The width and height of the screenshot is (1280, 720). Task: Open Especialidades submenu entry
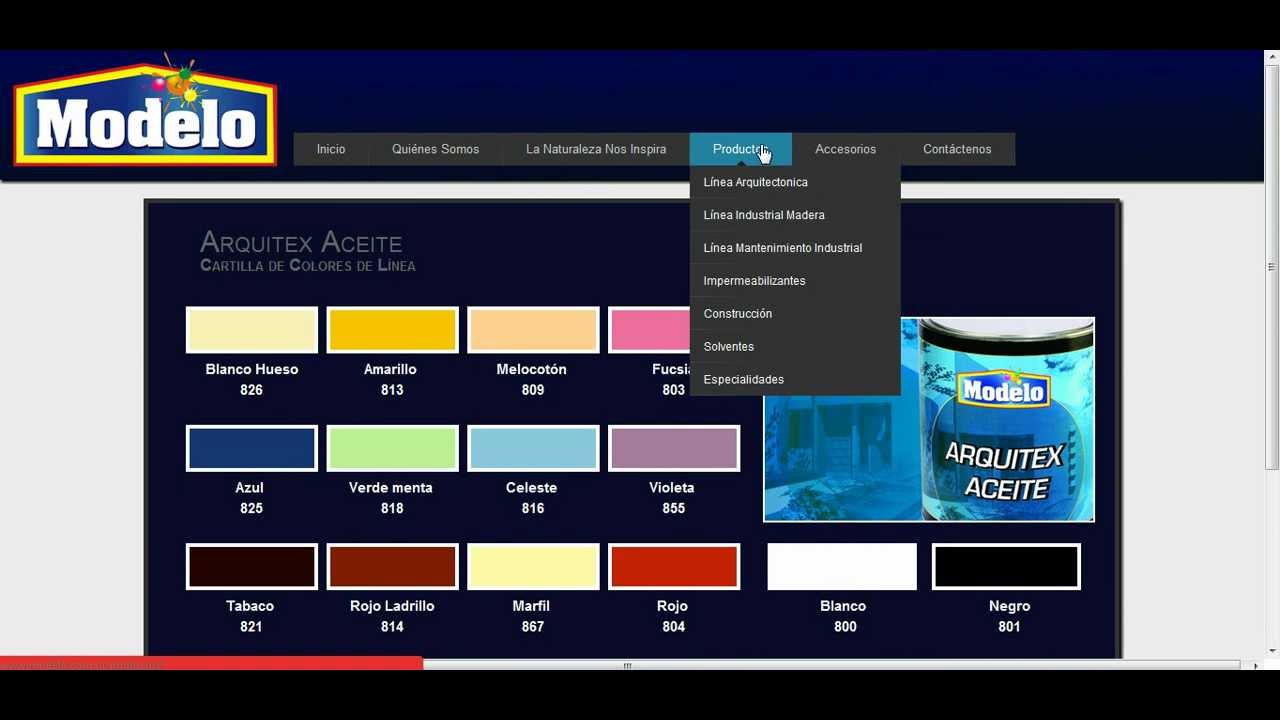point(795,380)
